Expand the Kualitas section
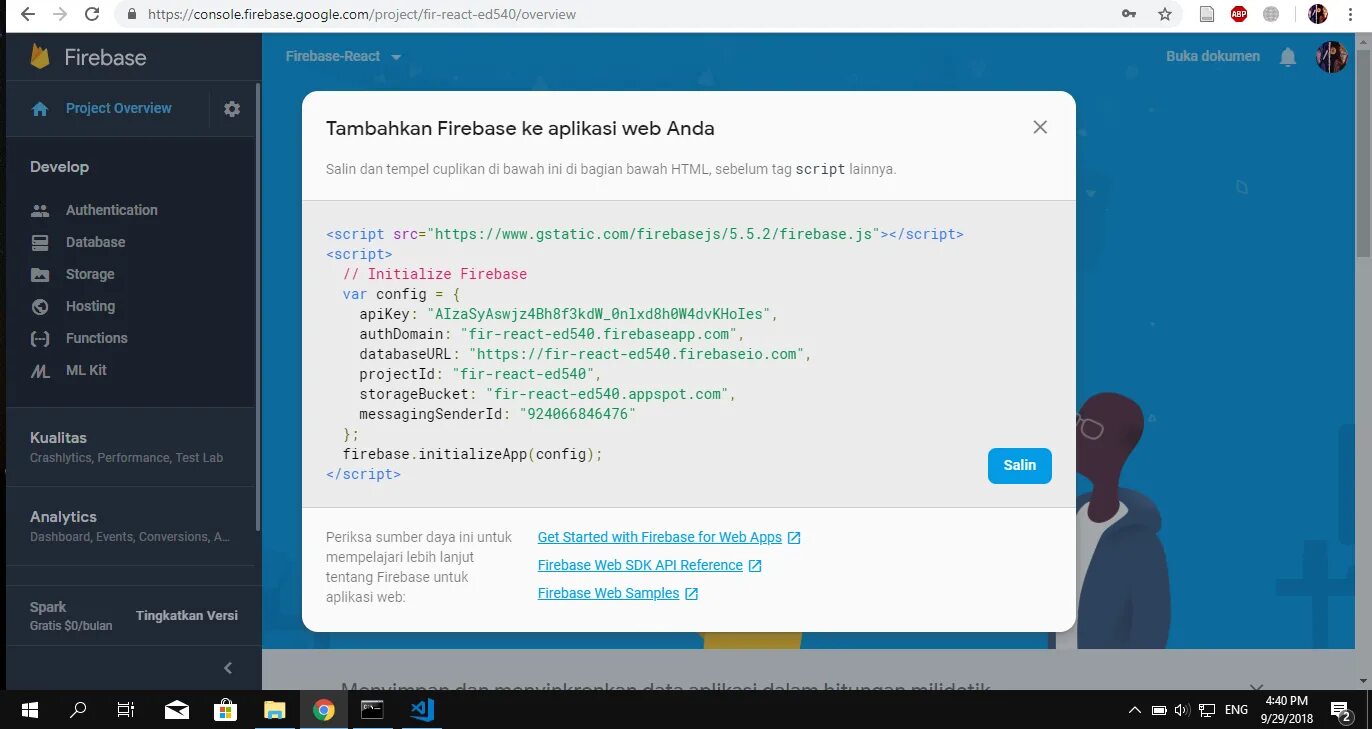This screenshot has height=729, width=1372. 130,447
